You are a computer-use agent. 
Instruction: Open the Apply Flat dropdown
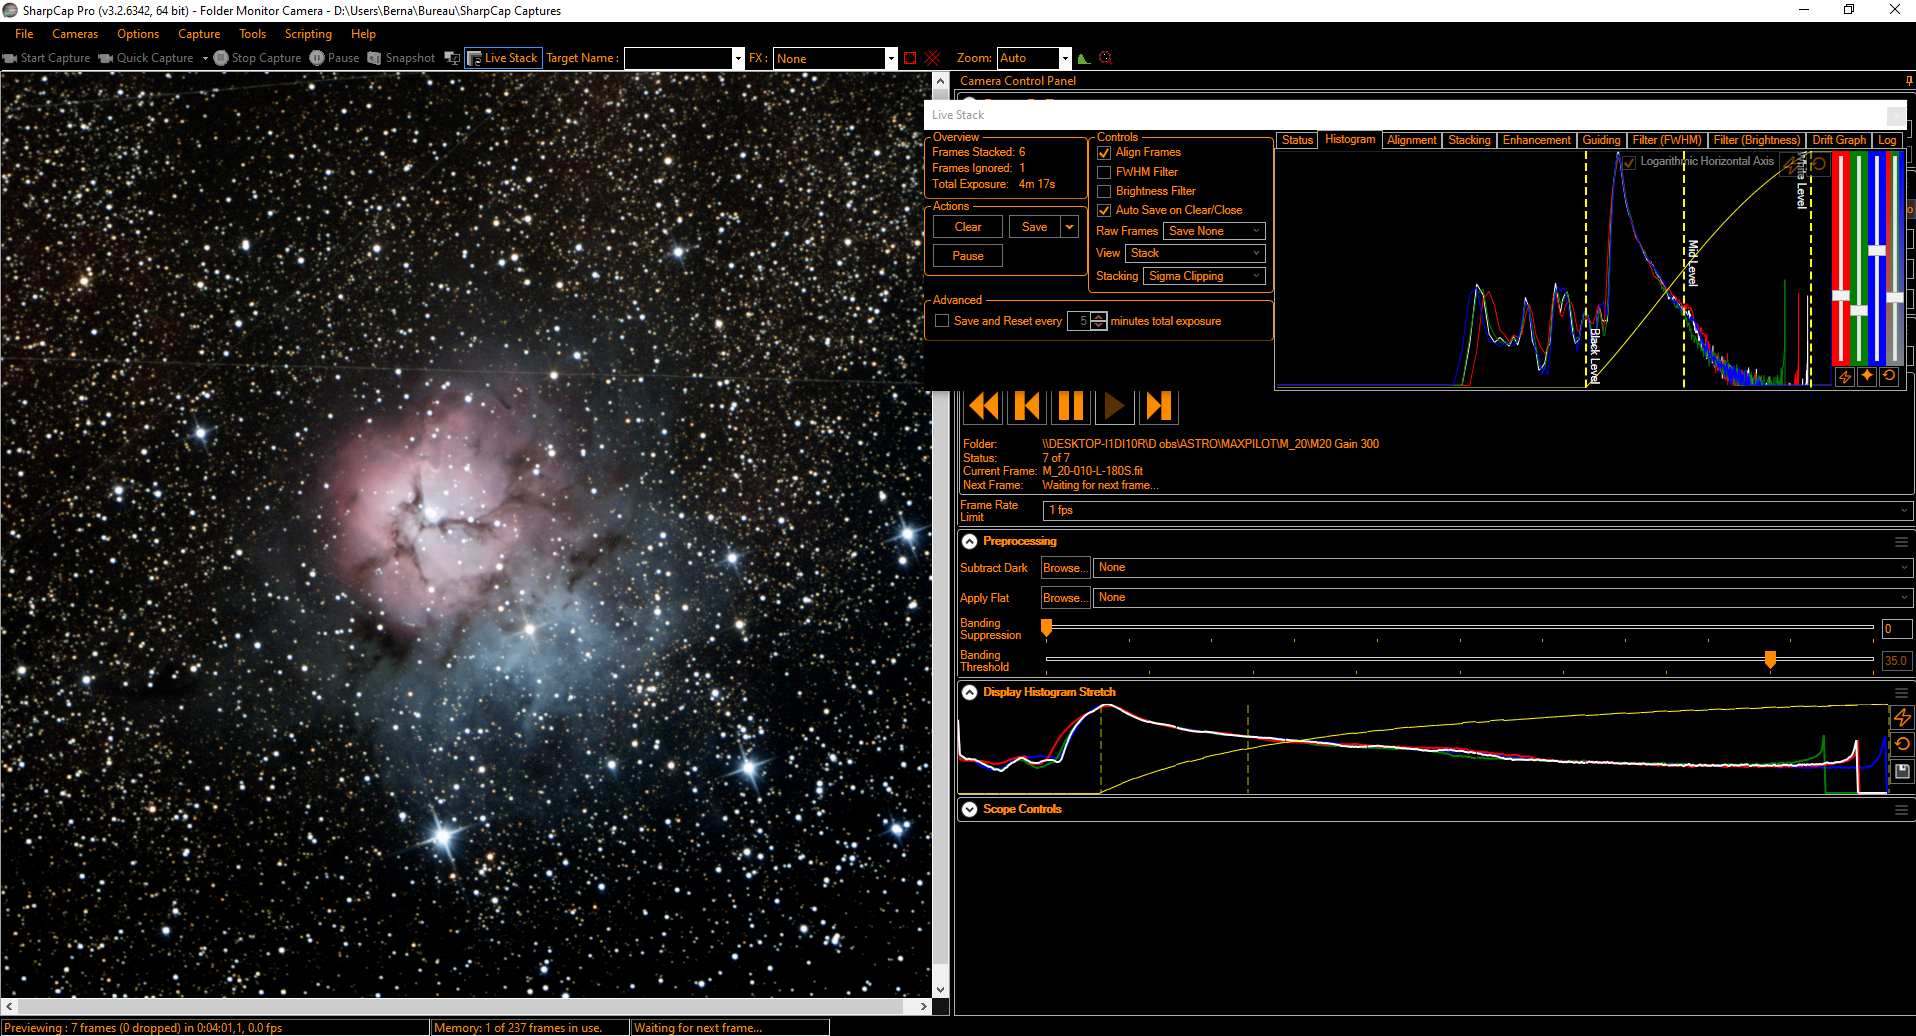[1503, 598]
